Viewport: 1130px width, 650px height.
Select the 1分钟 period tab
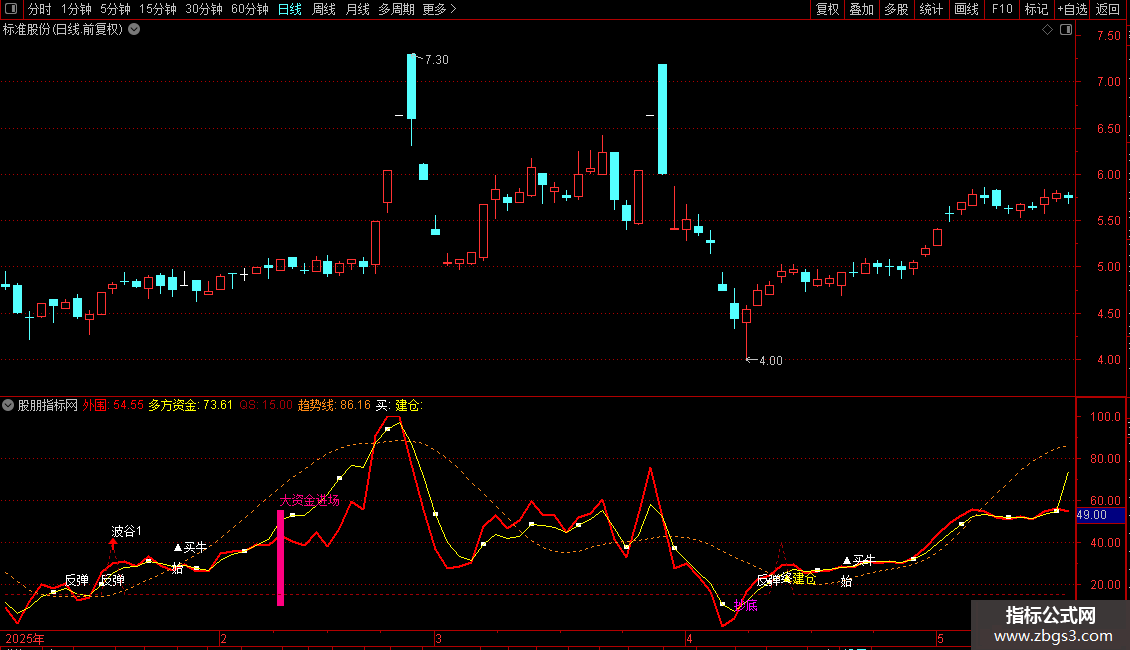point(76,9)
